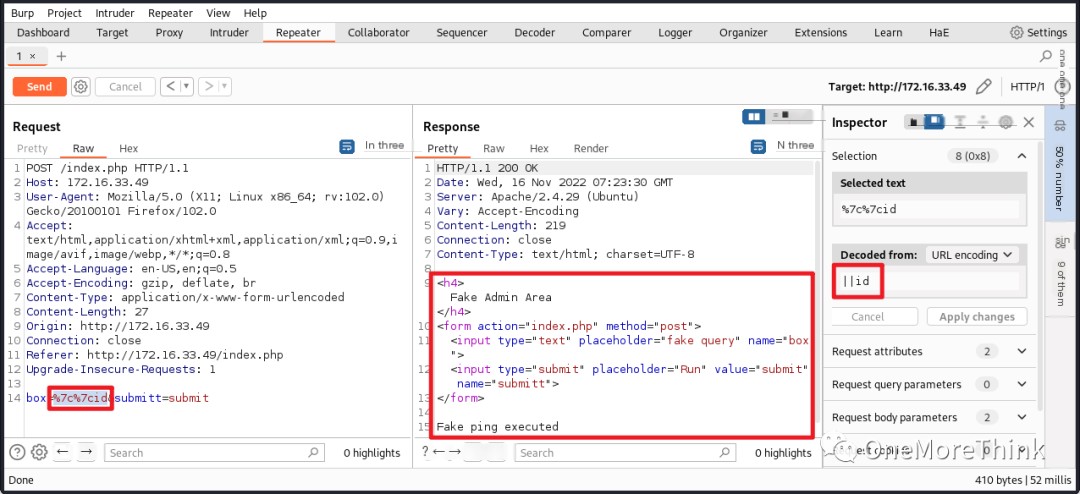
Task: Go to previous request in history
Action: pyautogui.click(x=170, y=86)
